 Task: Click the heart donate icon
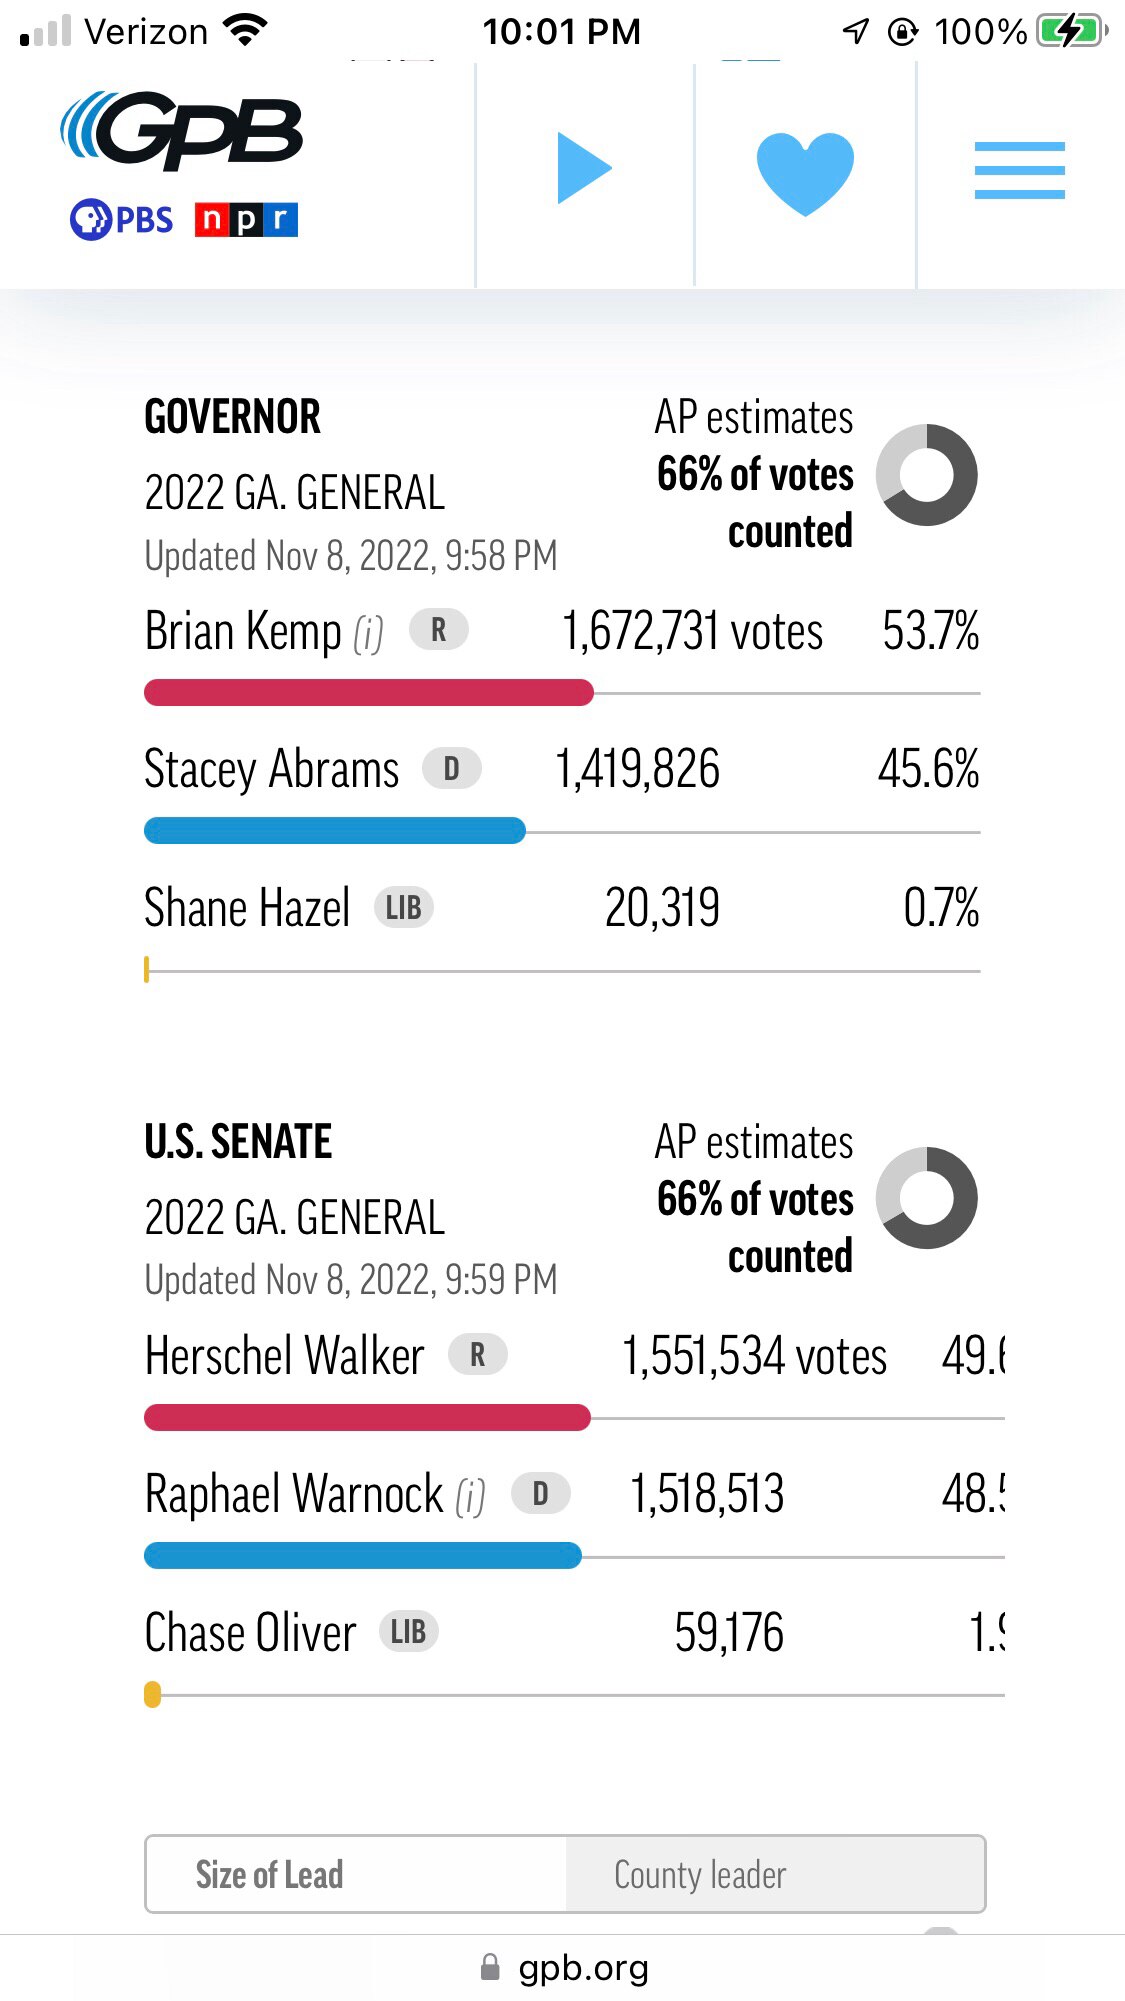click(805, 168)
